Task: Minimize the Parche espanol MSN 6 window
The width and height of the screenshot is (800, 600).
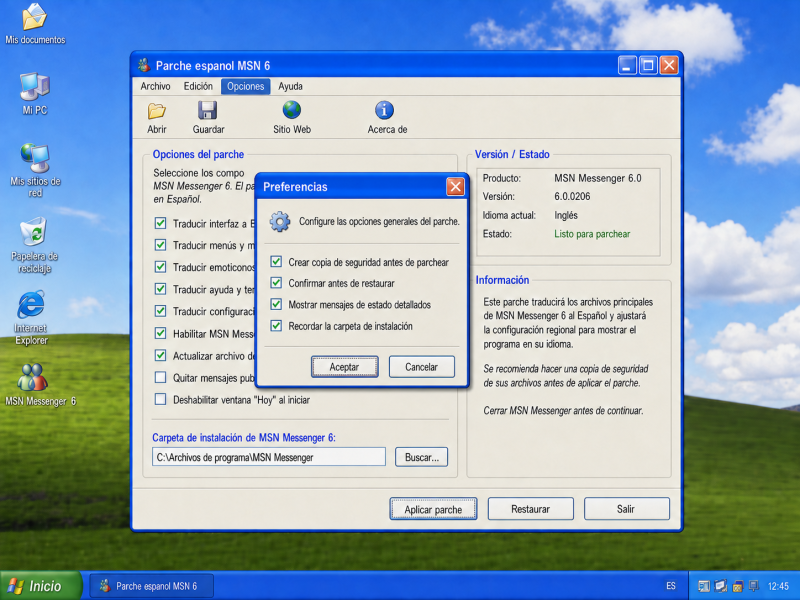Action: (x=627, y=65)
